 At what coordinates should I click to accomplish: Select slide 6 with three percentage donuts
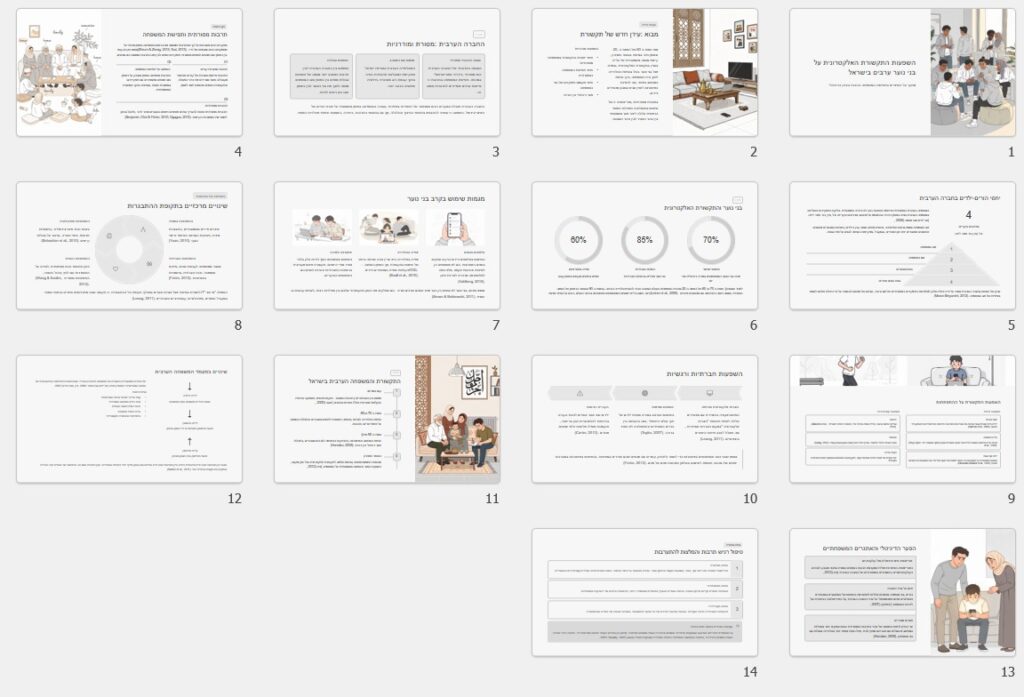[644, 246]
